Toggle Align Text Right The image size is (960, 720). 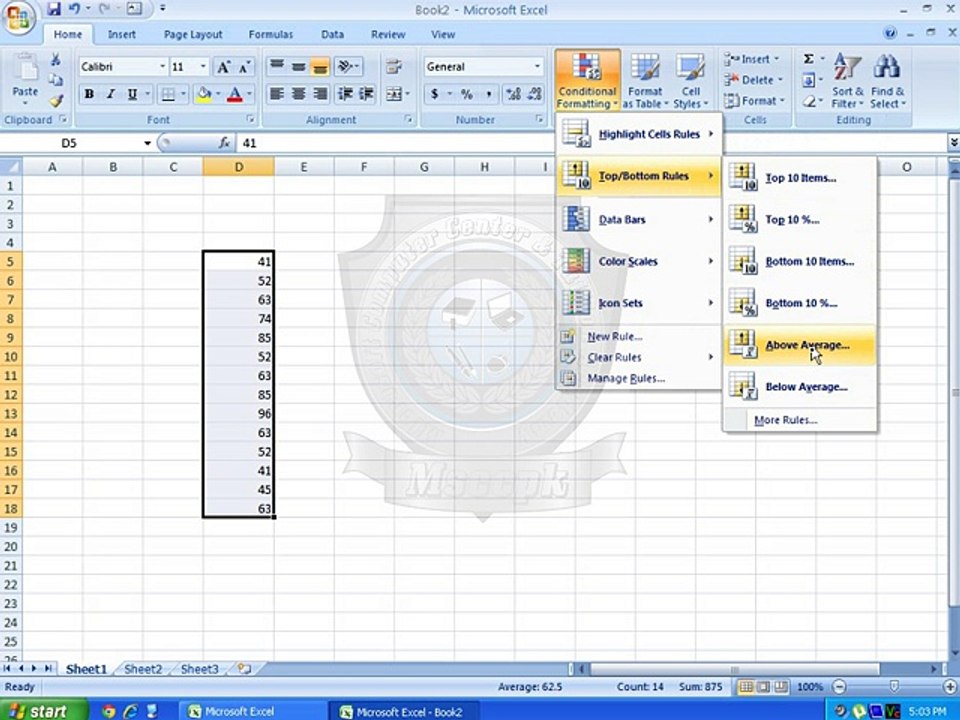click(320, 94)
